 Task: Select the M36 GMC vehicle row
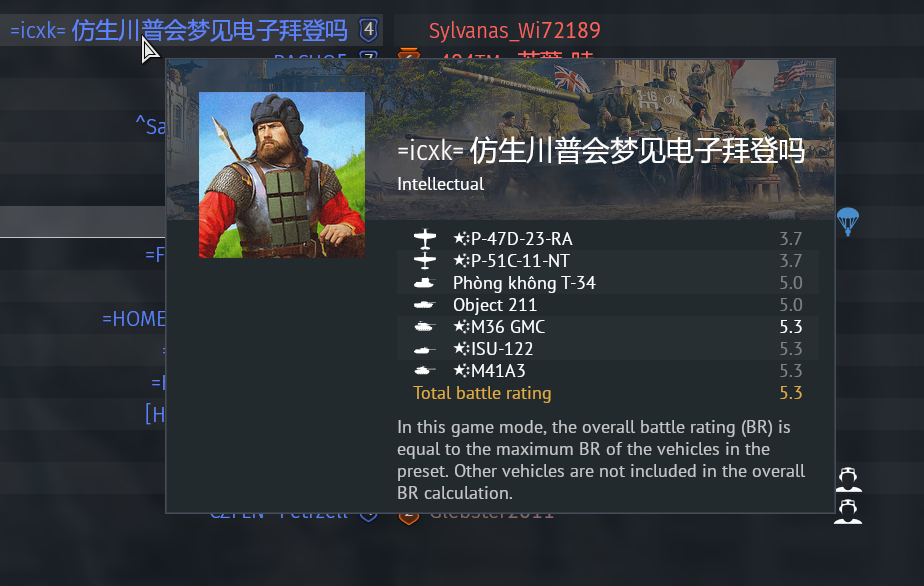pyautogui.click(x=608, y=327)
